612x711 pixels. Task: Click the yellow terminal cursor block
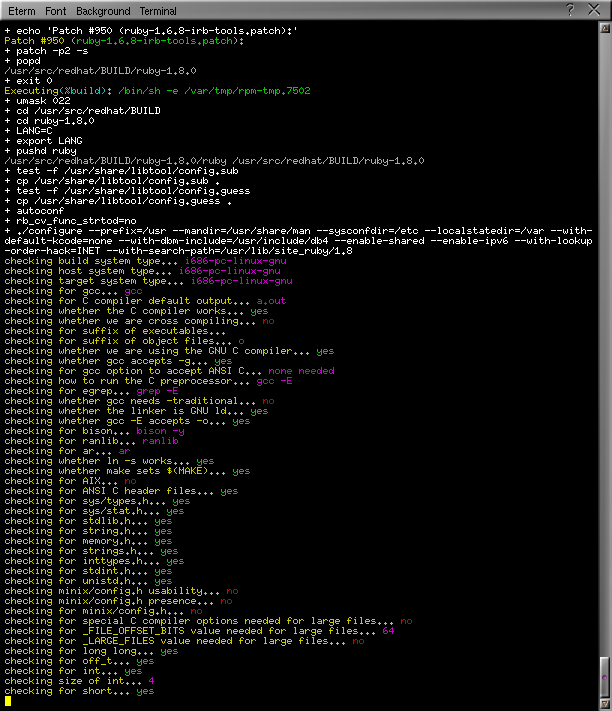pyautogui.click(x=8, y=701)
